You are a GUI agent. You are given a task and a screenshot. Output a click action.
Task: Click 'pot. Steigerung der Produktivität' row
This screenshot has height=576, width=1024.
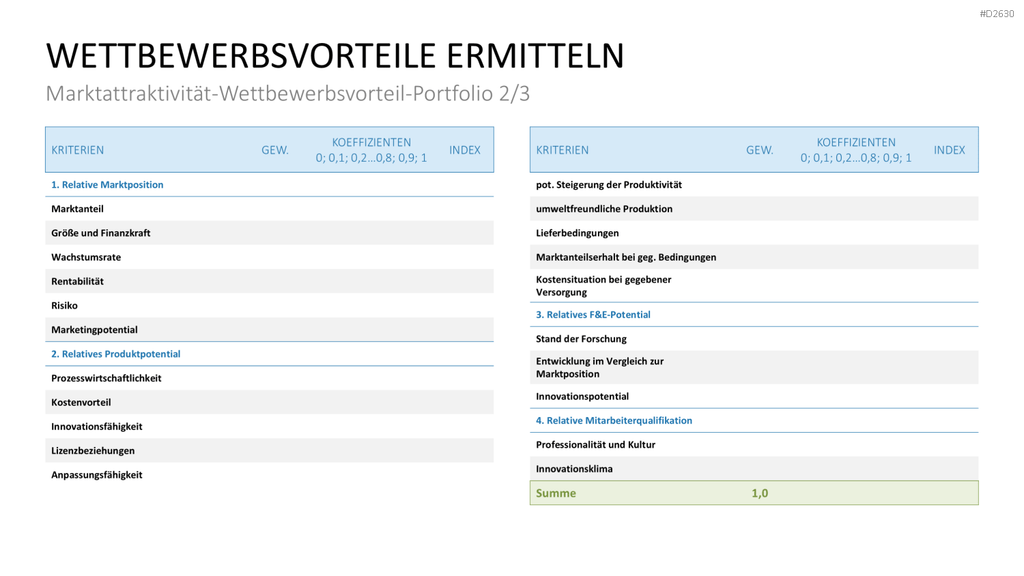click(x=754, y=185)
